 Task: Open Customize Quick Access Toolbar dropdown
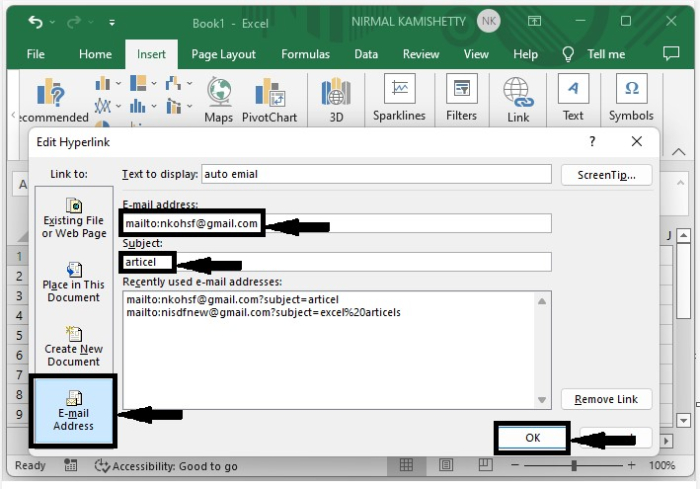pyautogui.click(x=112, y=22)
